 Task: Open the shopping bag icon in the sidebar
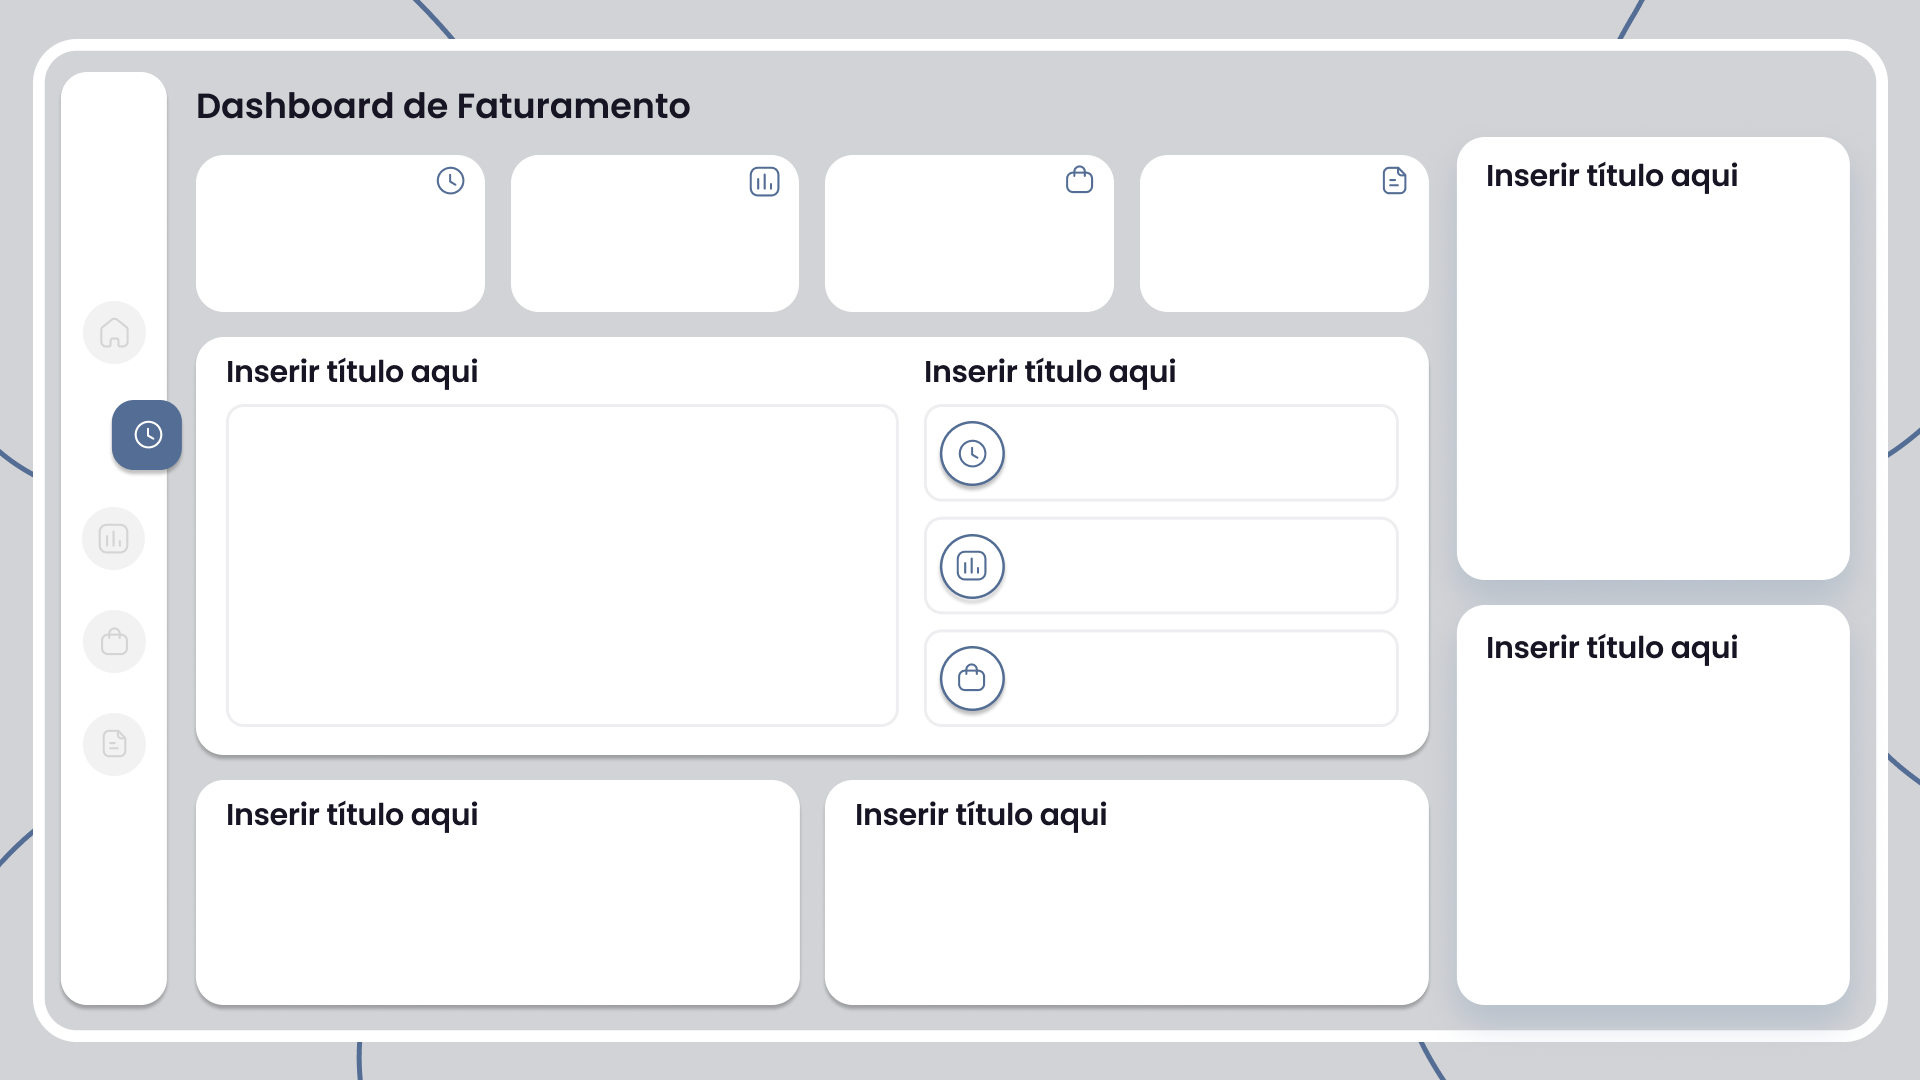click(114, 642)
